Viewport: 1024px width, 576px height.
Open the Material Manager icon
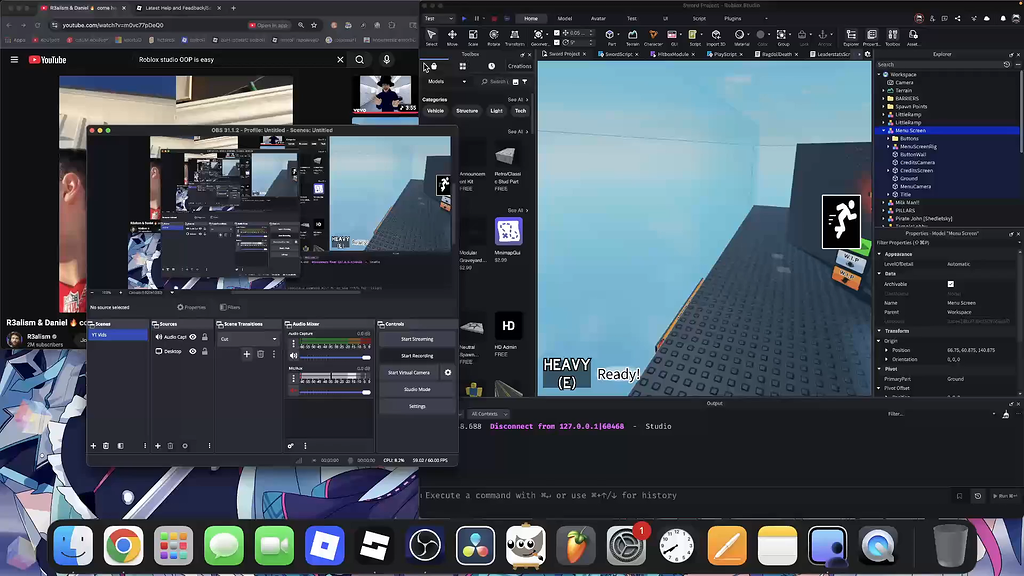(741, 35)
